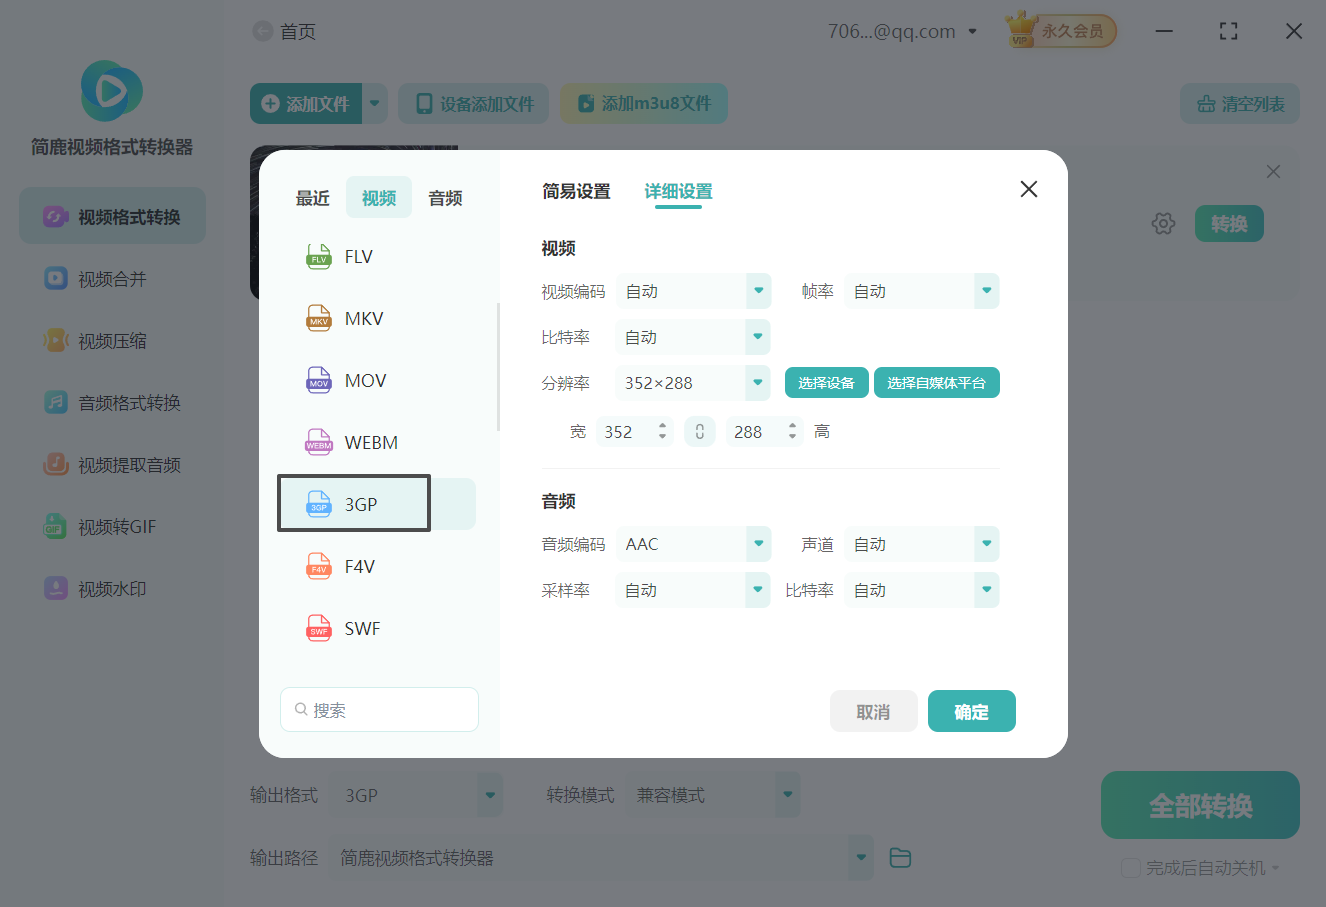Select 视频合并 in the sidebar
This screenshot has width=1326, height=907.
111,278
